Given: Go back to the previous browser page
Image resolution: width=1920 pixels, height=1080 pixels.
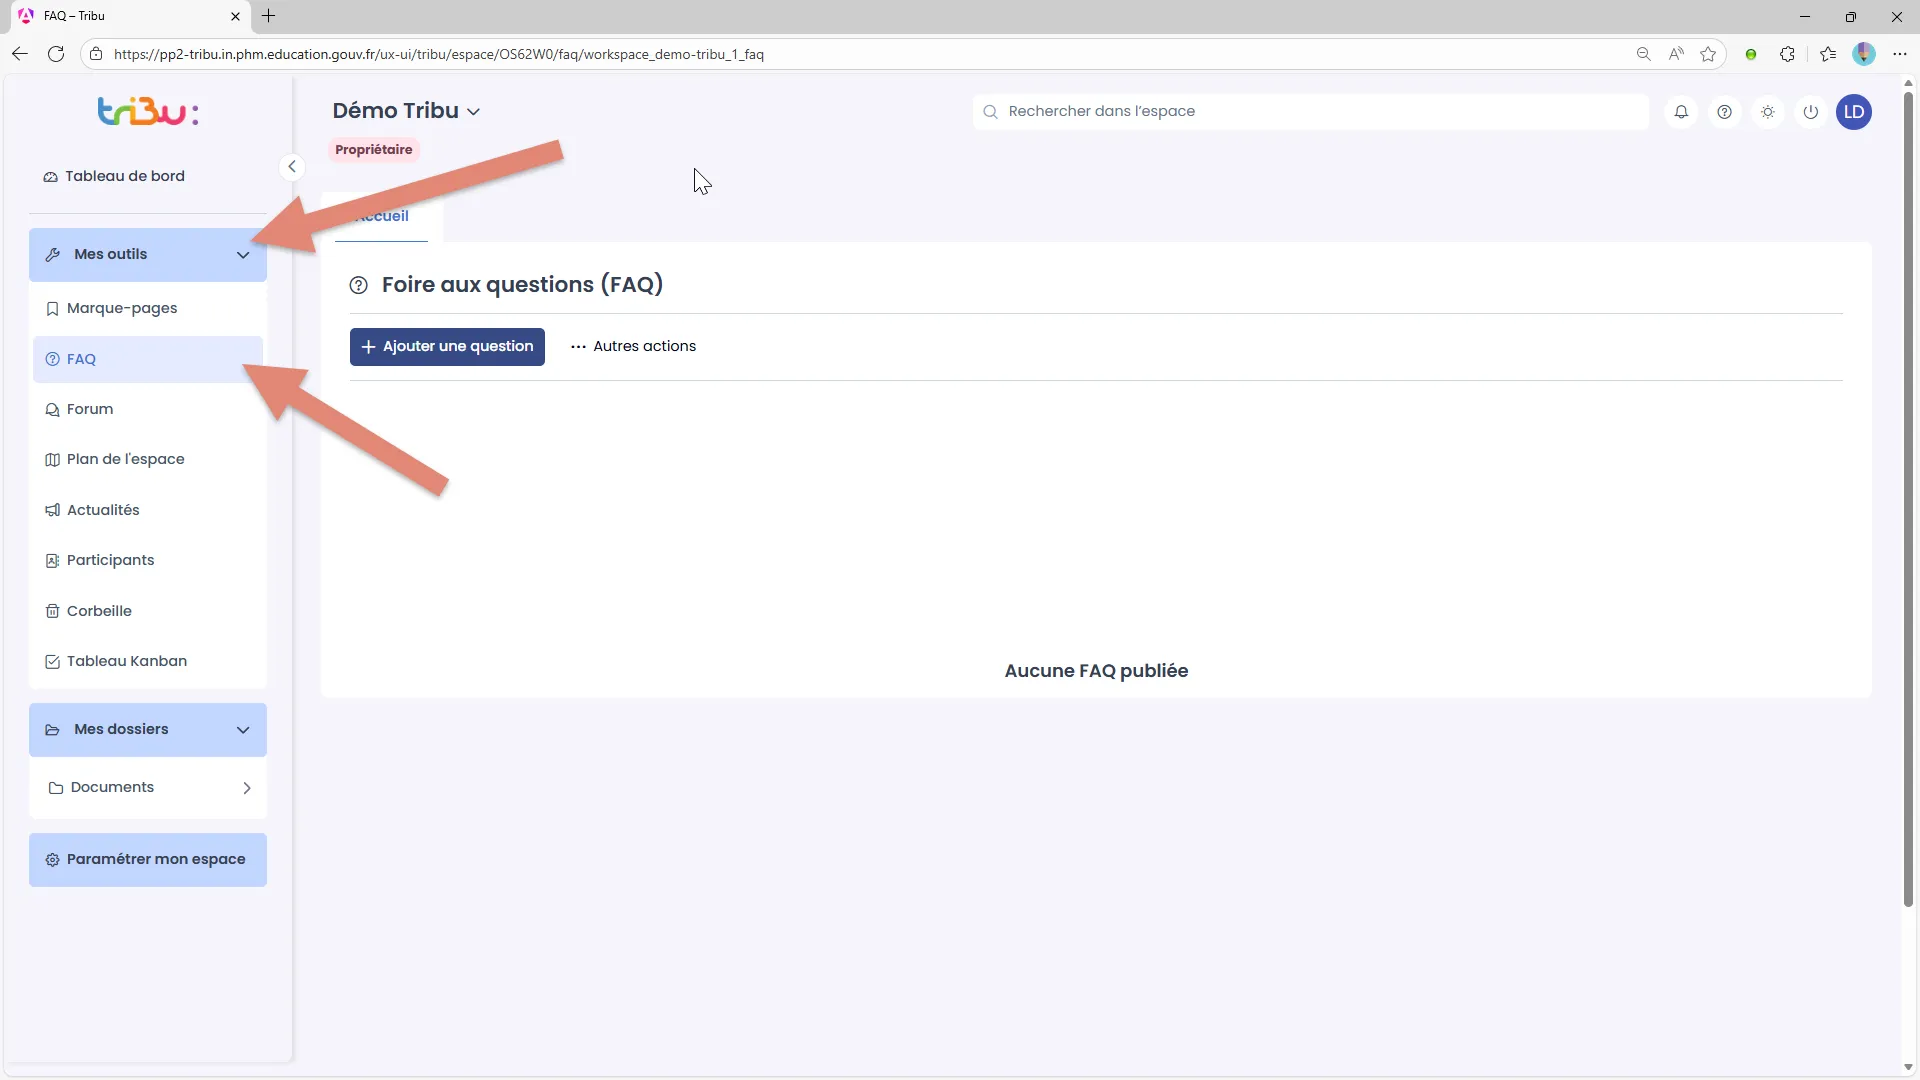Looking at the screenshot, I should tap(20, 54).
